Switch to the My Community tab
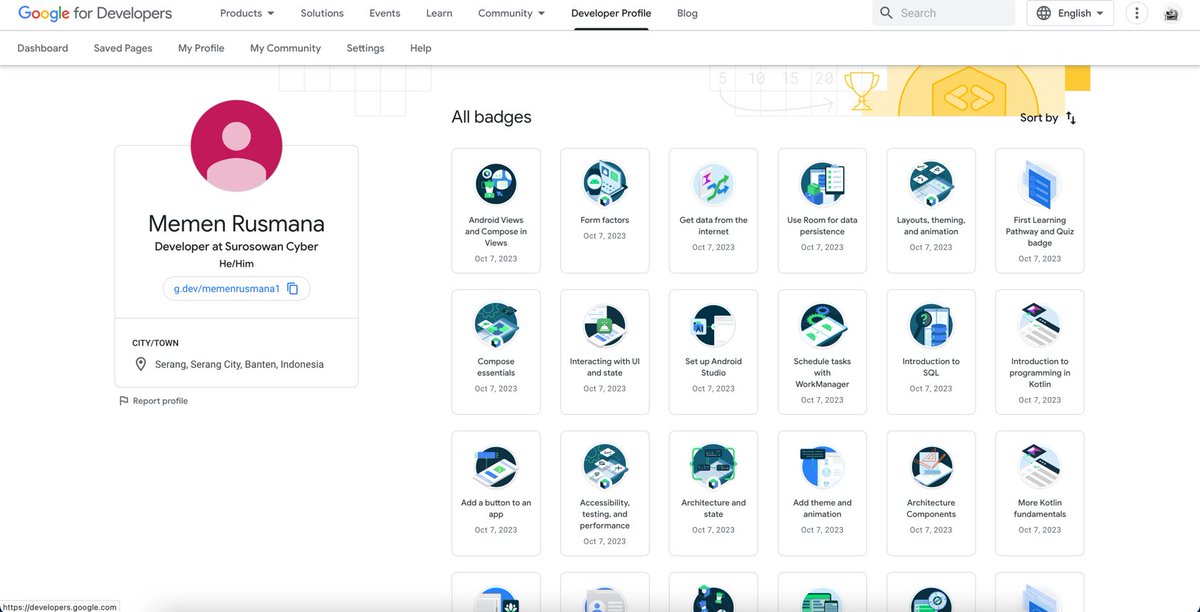 coord(286,48)
